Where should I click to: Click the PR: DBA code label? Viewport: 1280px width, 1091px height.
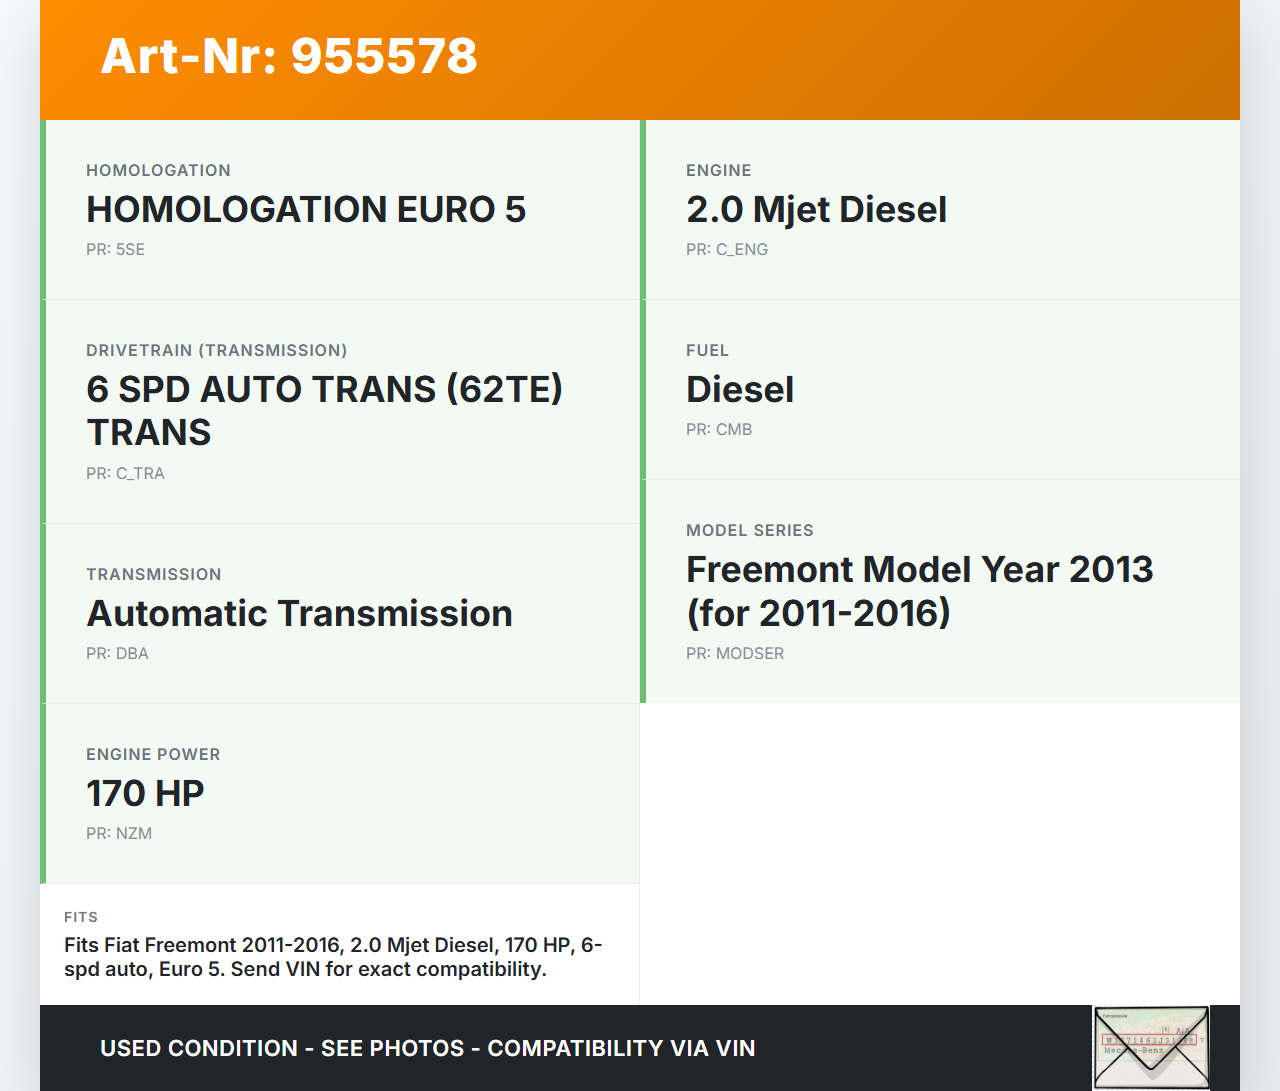point(117,654)
